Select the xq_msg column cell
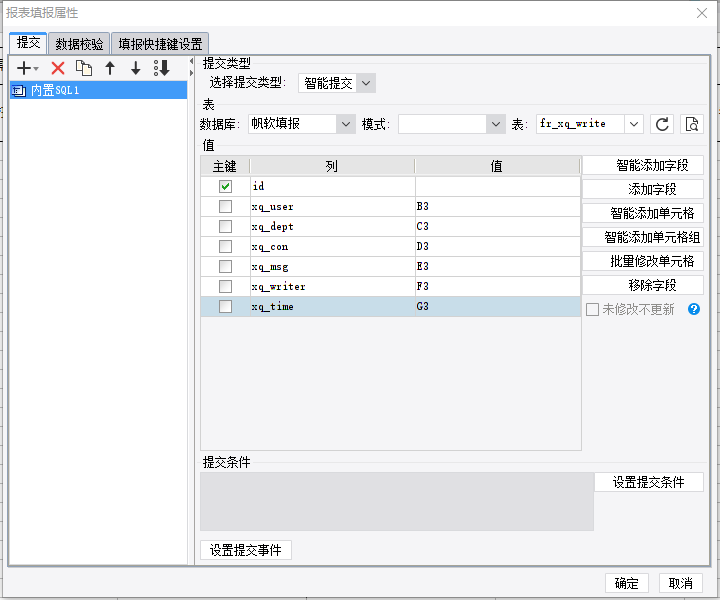720x600 pixels. (x=332, y=266)
